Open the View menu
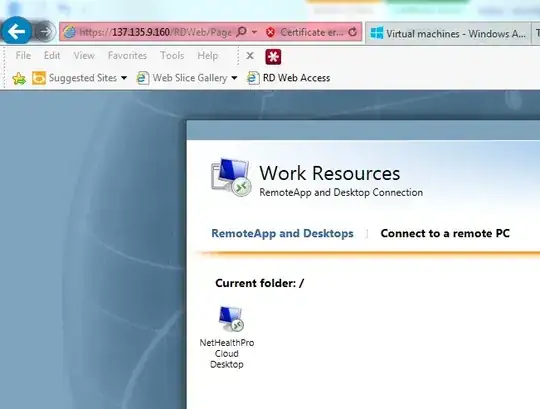This screenshot has height=409, width=540. click(84, 55)
